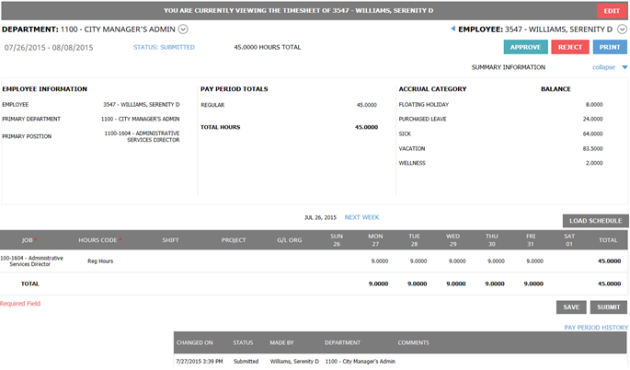This screenshot has height=370, width=630.
Task: Click Friday 31 hours field
Action: [535, 261]
